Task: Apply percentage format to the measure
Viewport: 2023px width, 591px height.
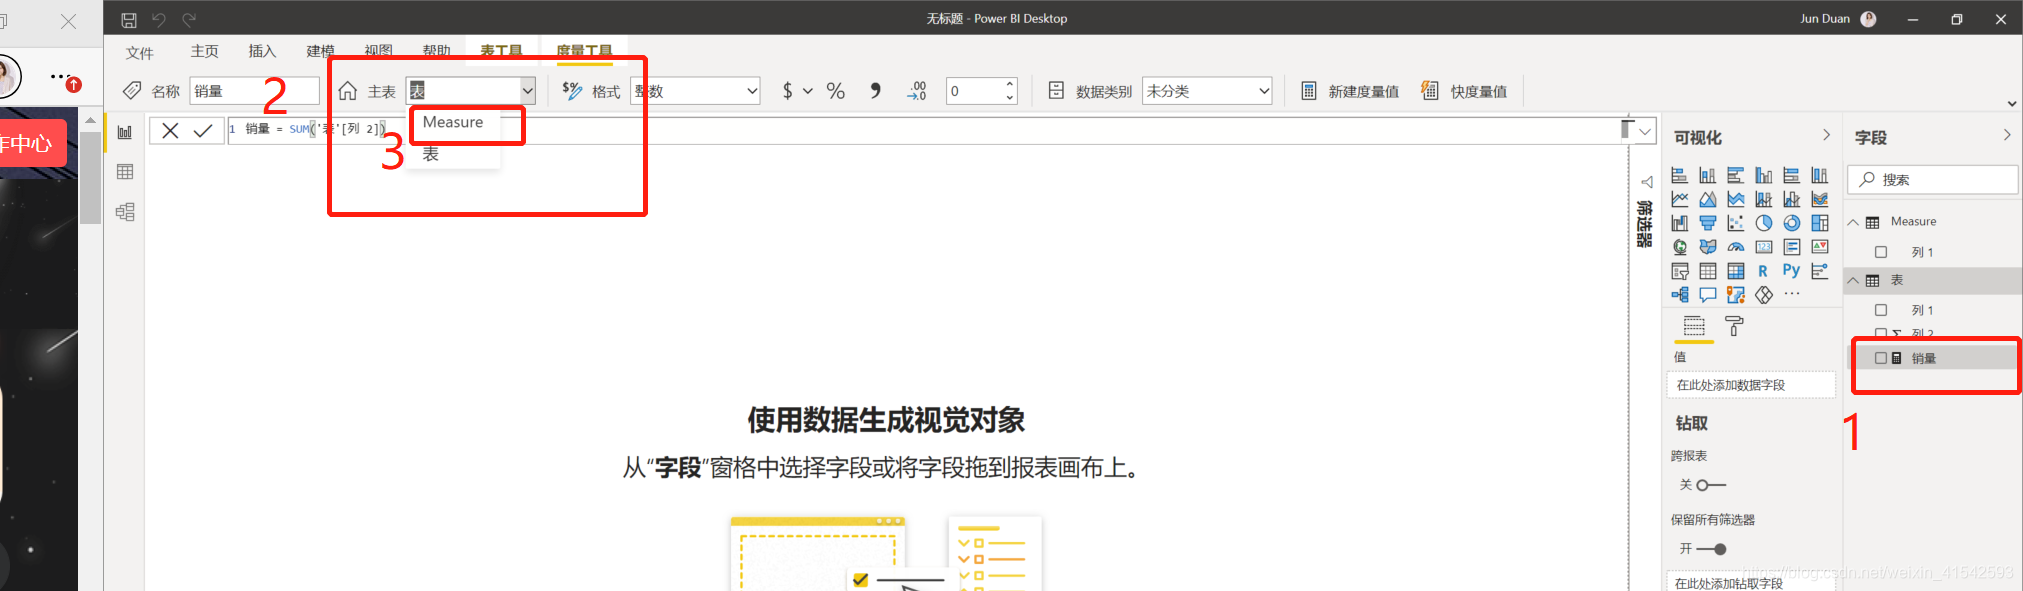Action: [836, 91]
